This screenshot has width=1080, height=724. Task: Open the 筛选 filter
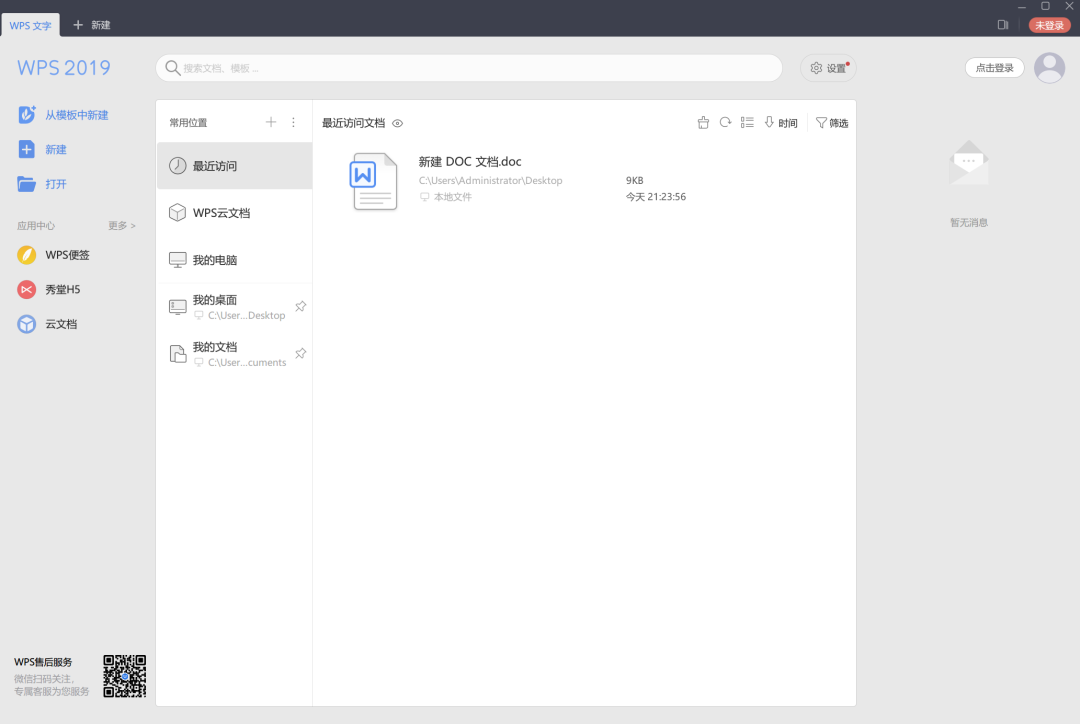(x=832, y=123)
